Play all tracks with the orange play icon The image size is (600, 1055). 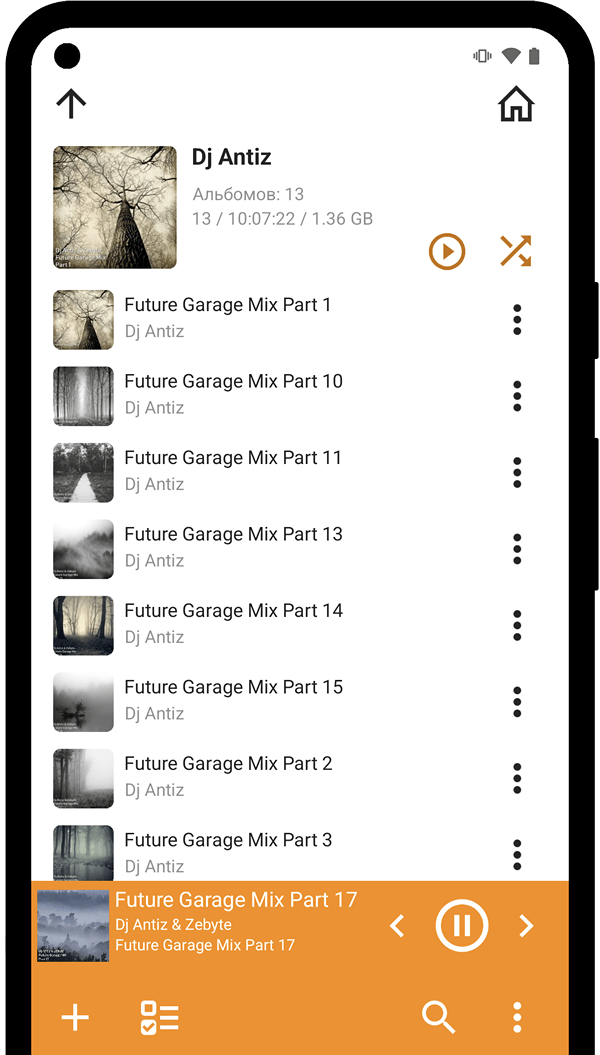[447, 251]
